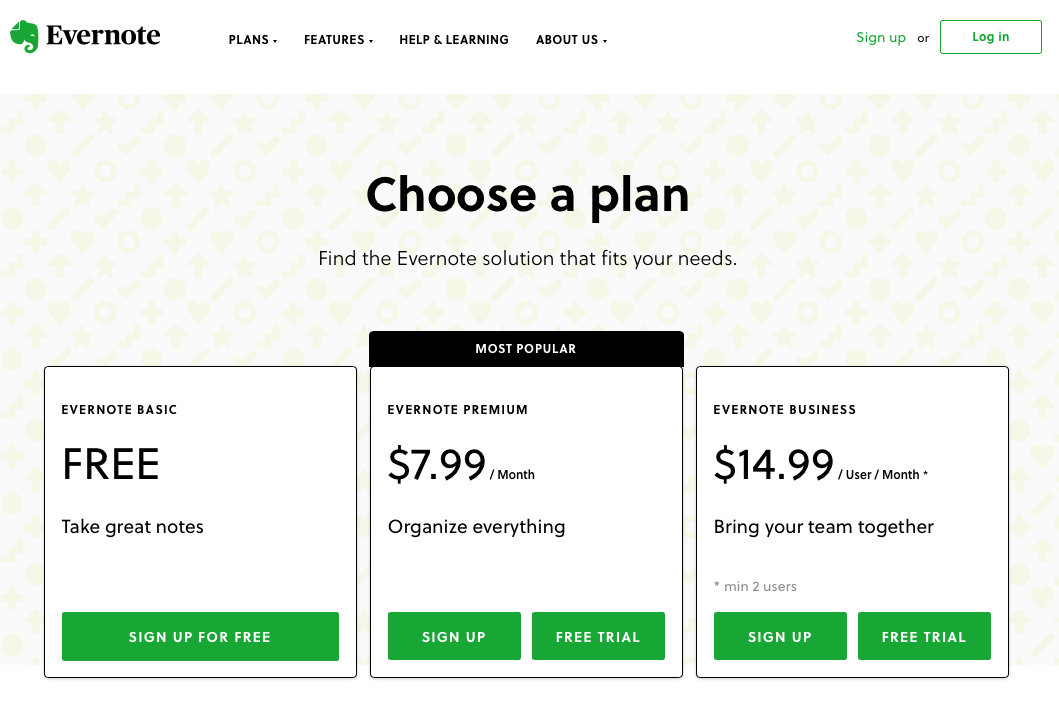
Task: Click the Sign up link in header
Action: (881, 38)
